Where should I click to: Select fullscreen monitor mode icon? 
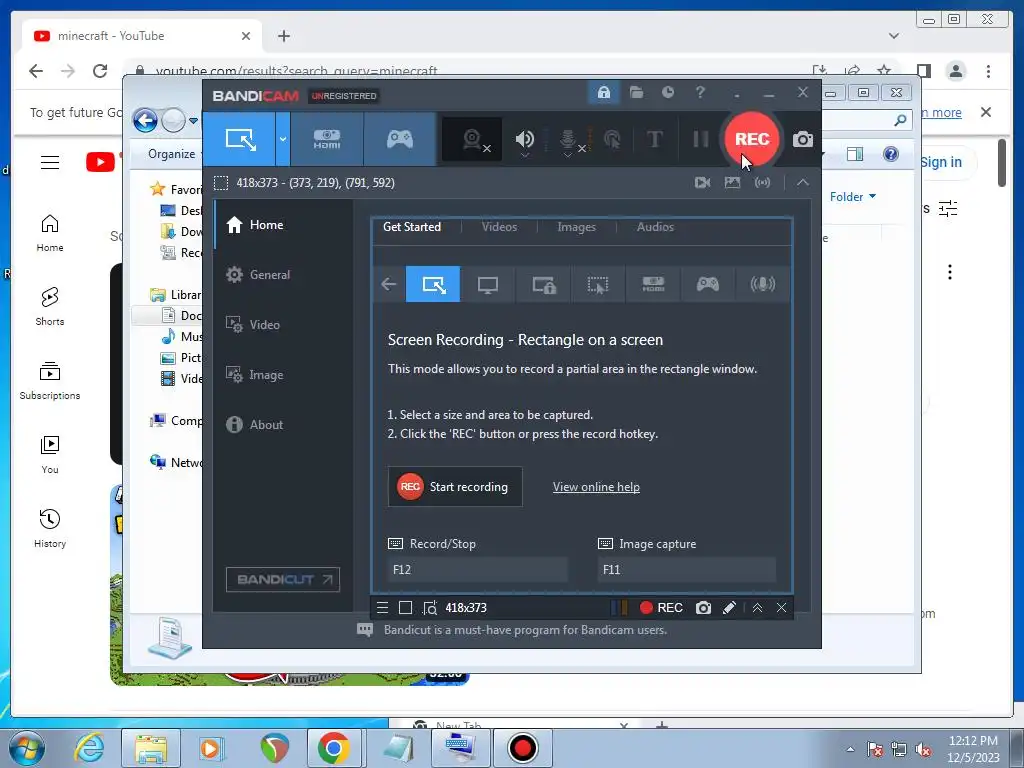pos(488,284)
